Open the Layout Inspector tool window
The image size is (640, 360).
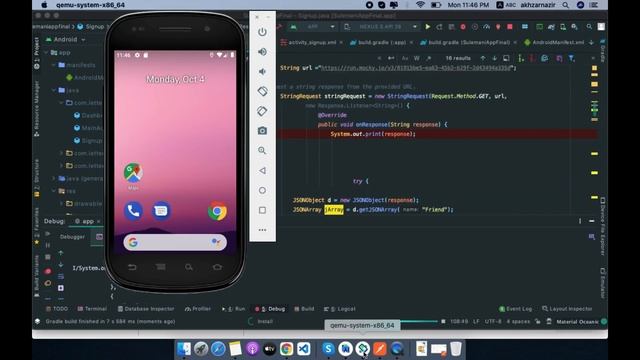(x=567, y=309)
